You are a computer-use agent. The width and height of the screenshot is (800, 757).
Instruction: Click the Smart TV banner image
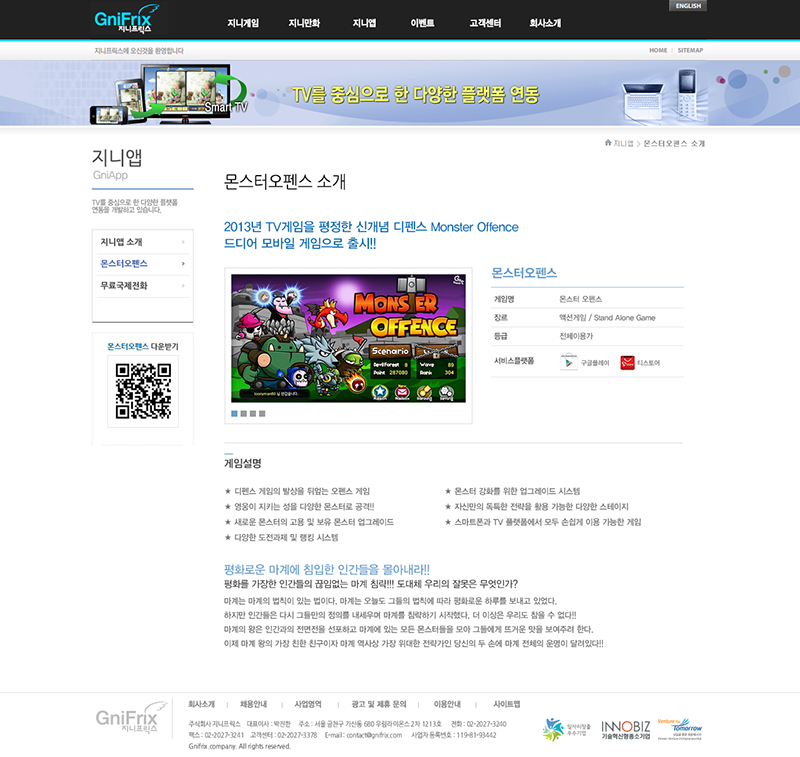click(169, 94)
